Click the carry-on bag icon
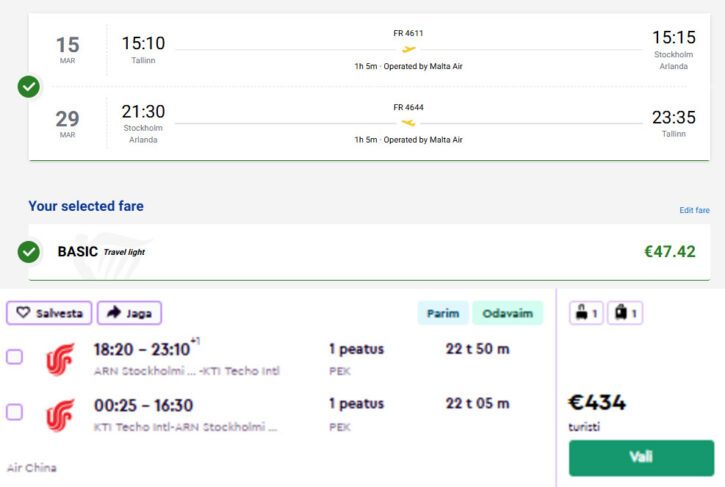Image resolution: width=725 pixels, height=487 pixels. [582, 313]
